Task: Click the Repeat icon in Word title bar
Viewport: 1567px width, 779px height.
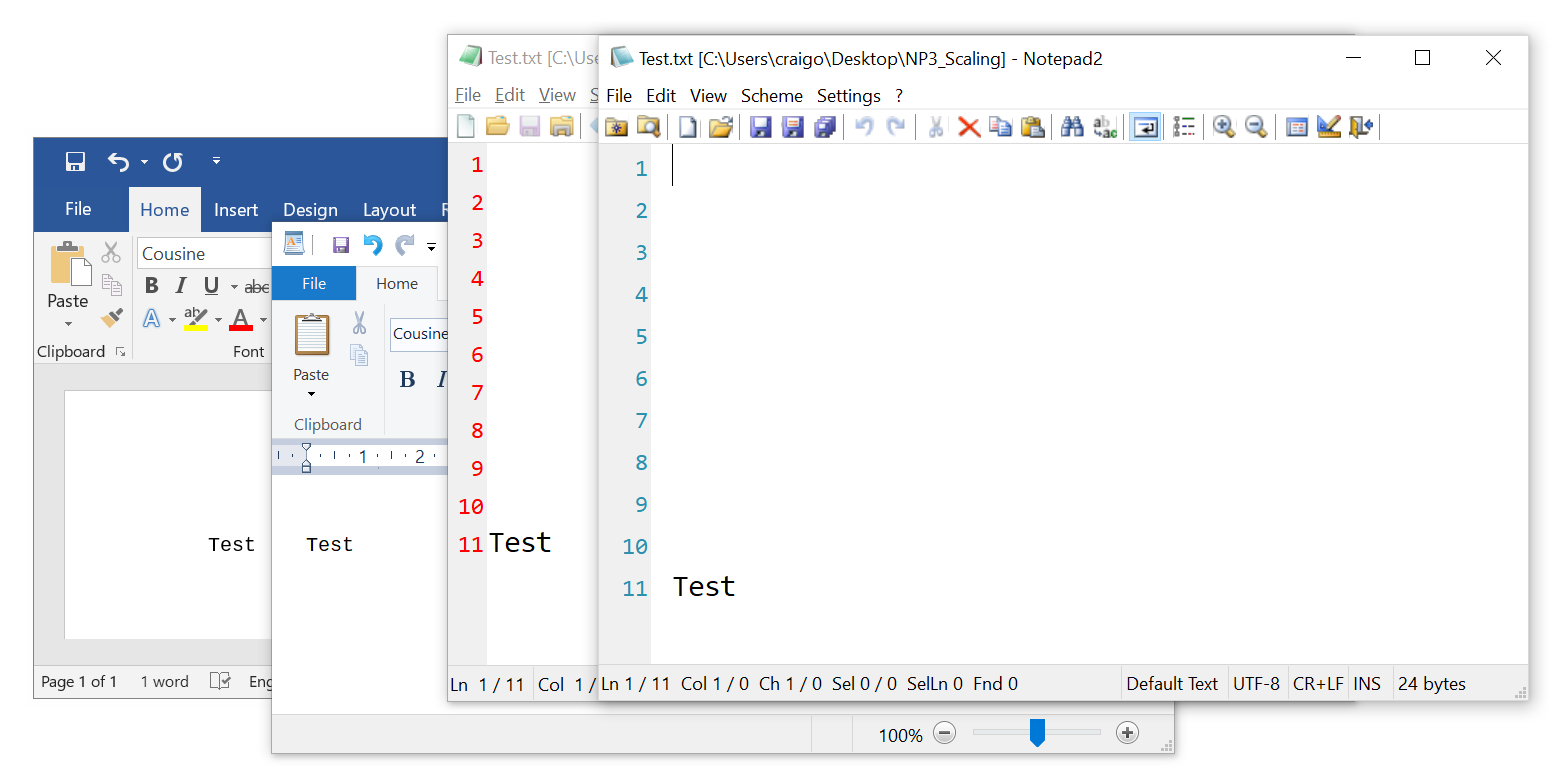Action: tap(173, 162)
